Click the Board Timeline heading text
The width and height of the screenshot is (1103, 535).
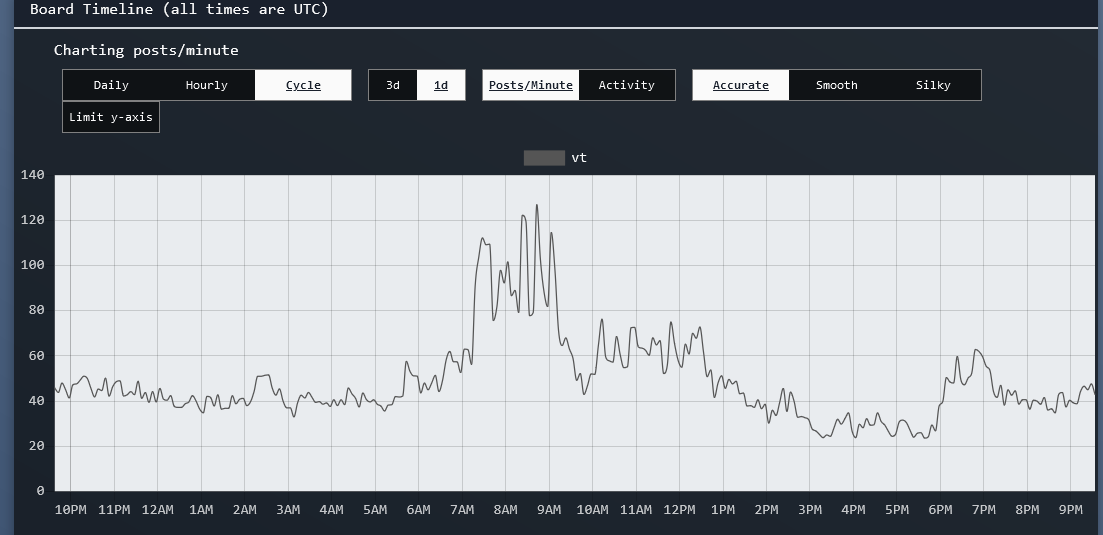[179, 10]
